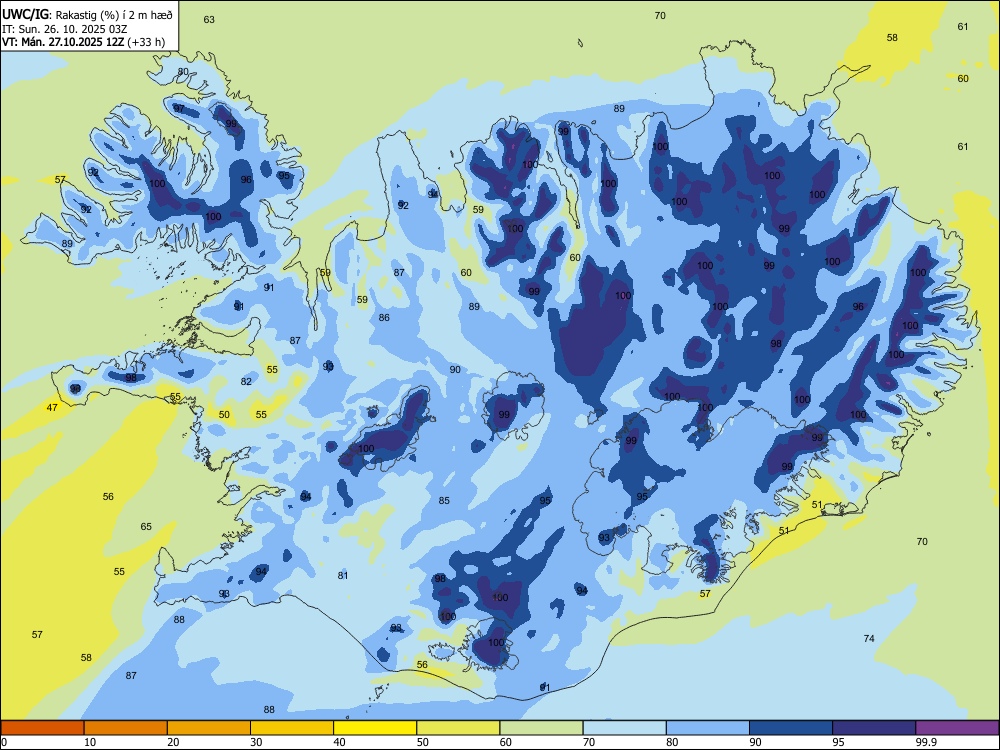Screen dimensions: 1000x750
Task: Click the golden 30–40 legend swatch
Action: [292, 728]
